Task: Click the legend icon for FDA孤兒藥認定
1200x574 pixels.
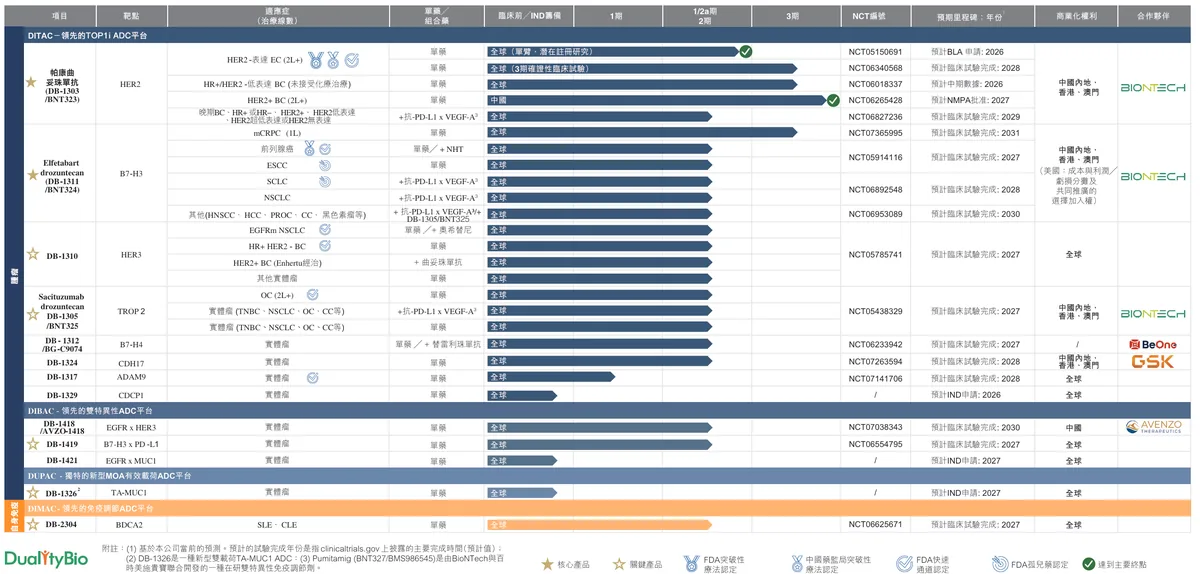Action: (1000, 564)
